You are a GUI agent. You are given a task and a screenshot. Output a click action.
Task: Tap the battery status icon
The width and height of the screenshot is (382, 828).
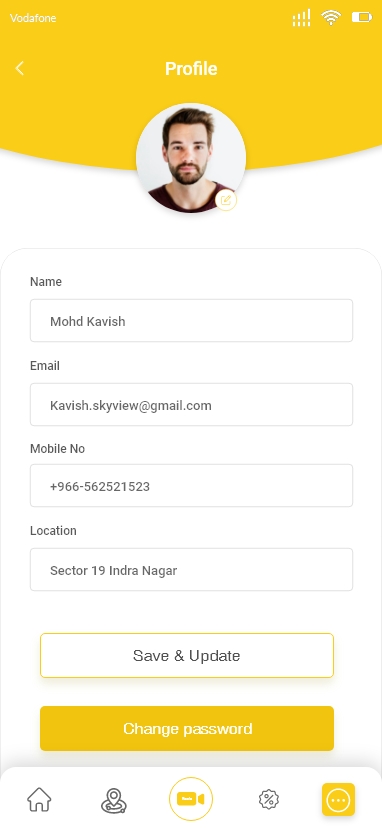pos(362,17)
